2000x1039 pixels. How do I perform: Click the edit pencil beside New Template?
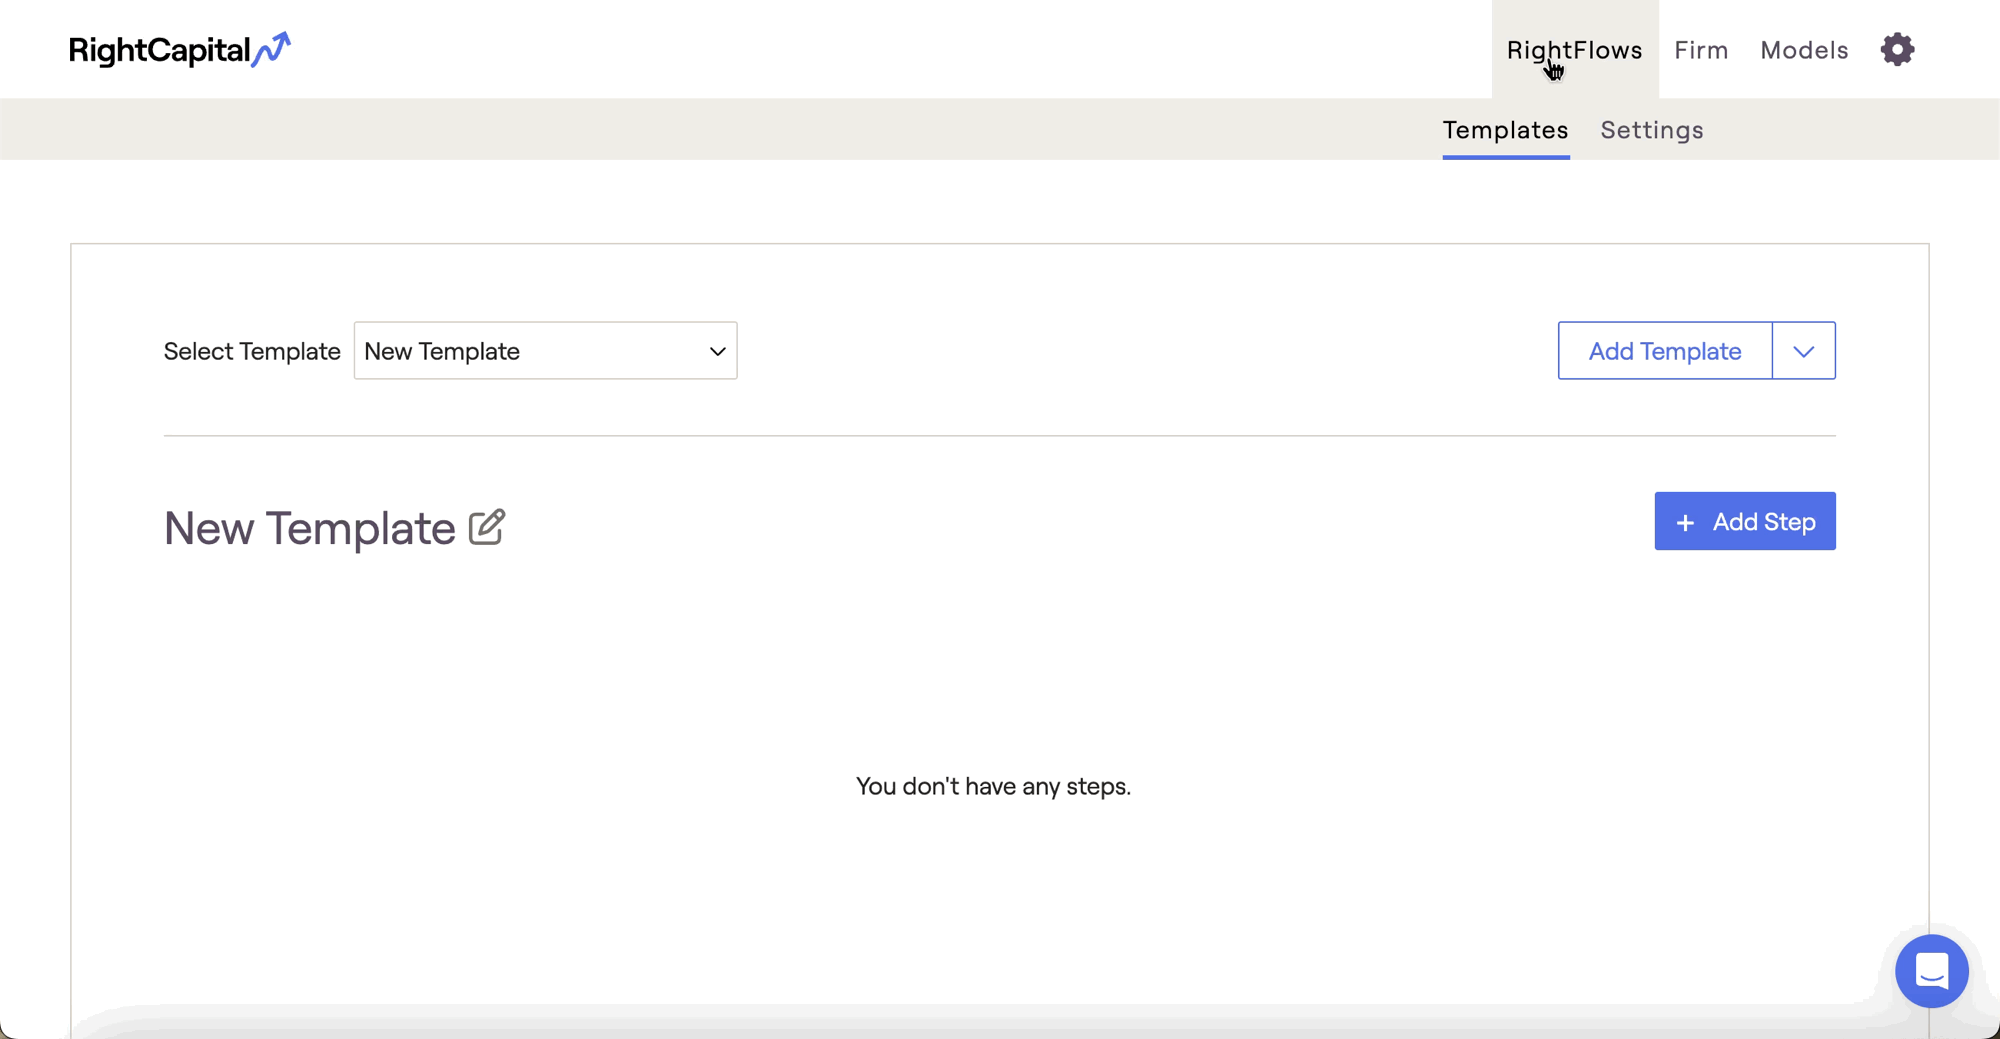click(487, 527)
